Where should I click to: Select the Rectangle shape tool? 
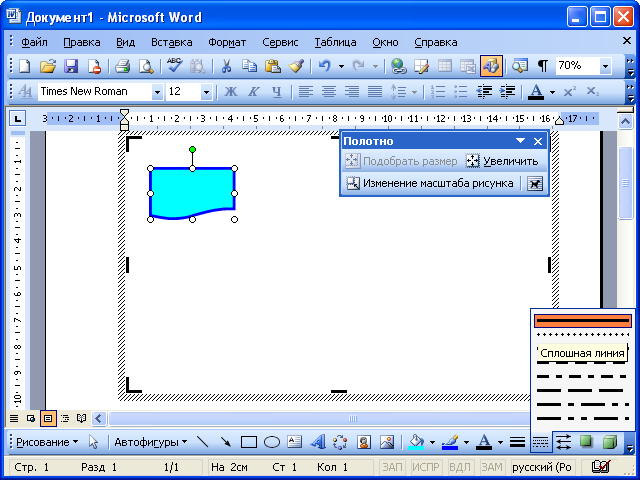[249, 441]
